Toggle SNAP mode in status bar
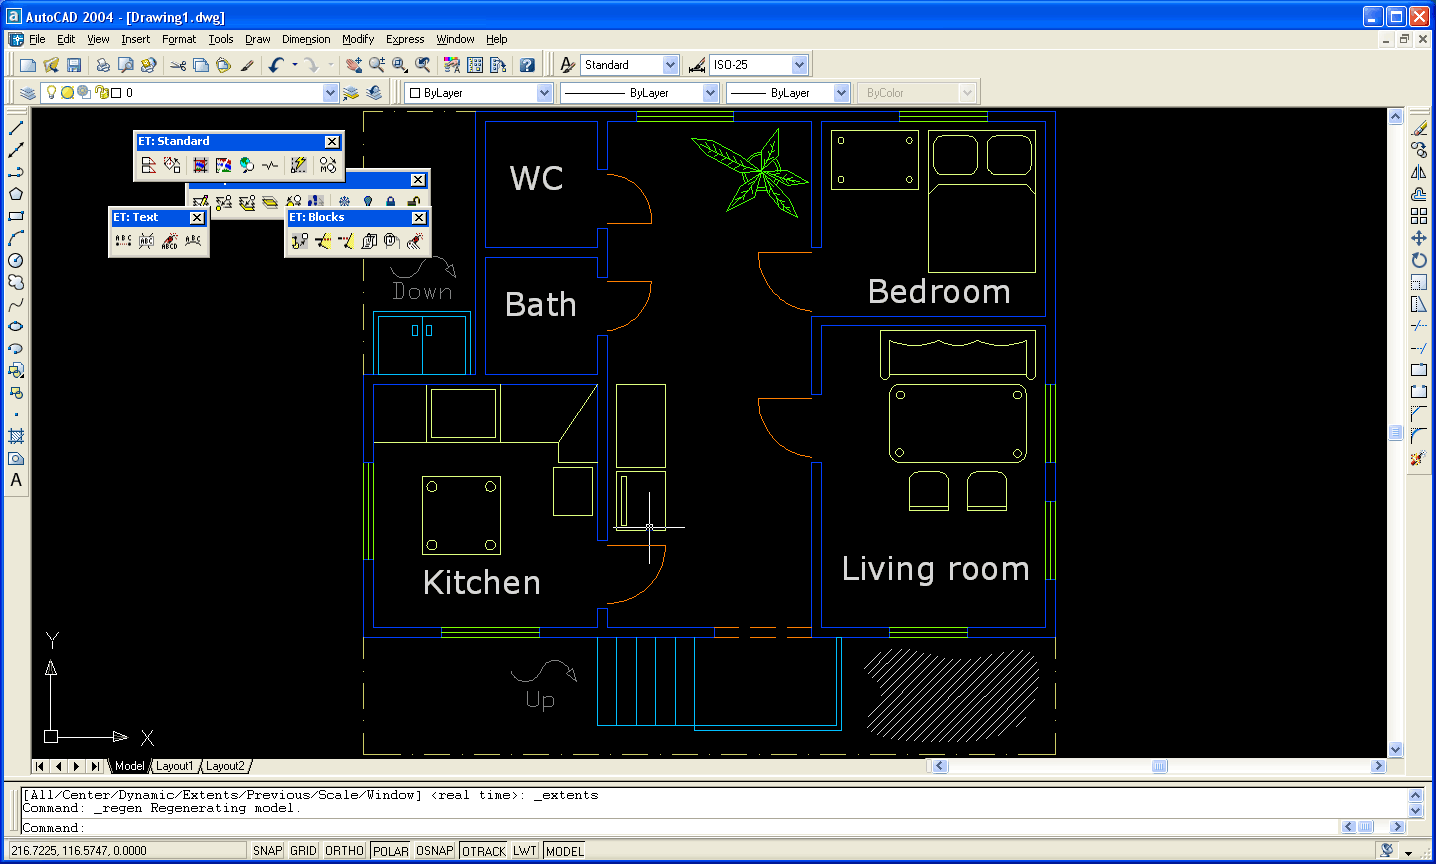The image size is (1436, 864). [267, 851]
